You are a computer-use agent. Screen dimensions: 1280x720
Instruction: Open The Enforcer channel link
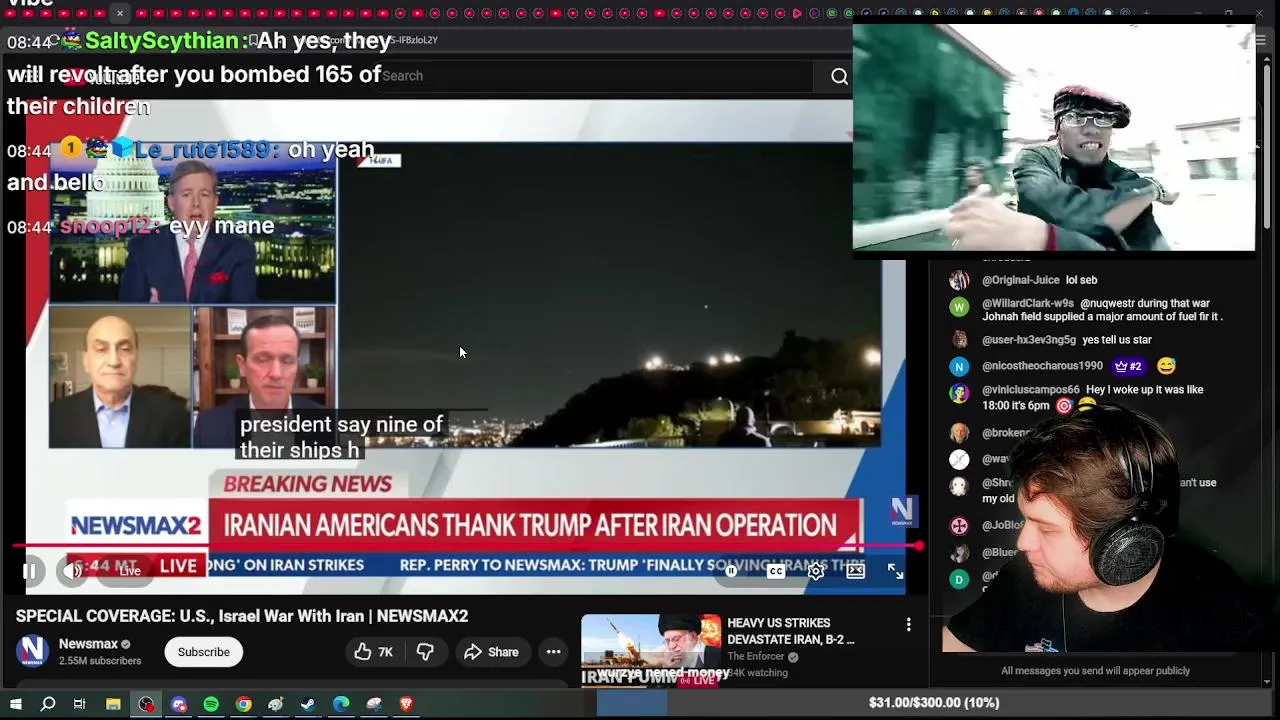(755, 657)
